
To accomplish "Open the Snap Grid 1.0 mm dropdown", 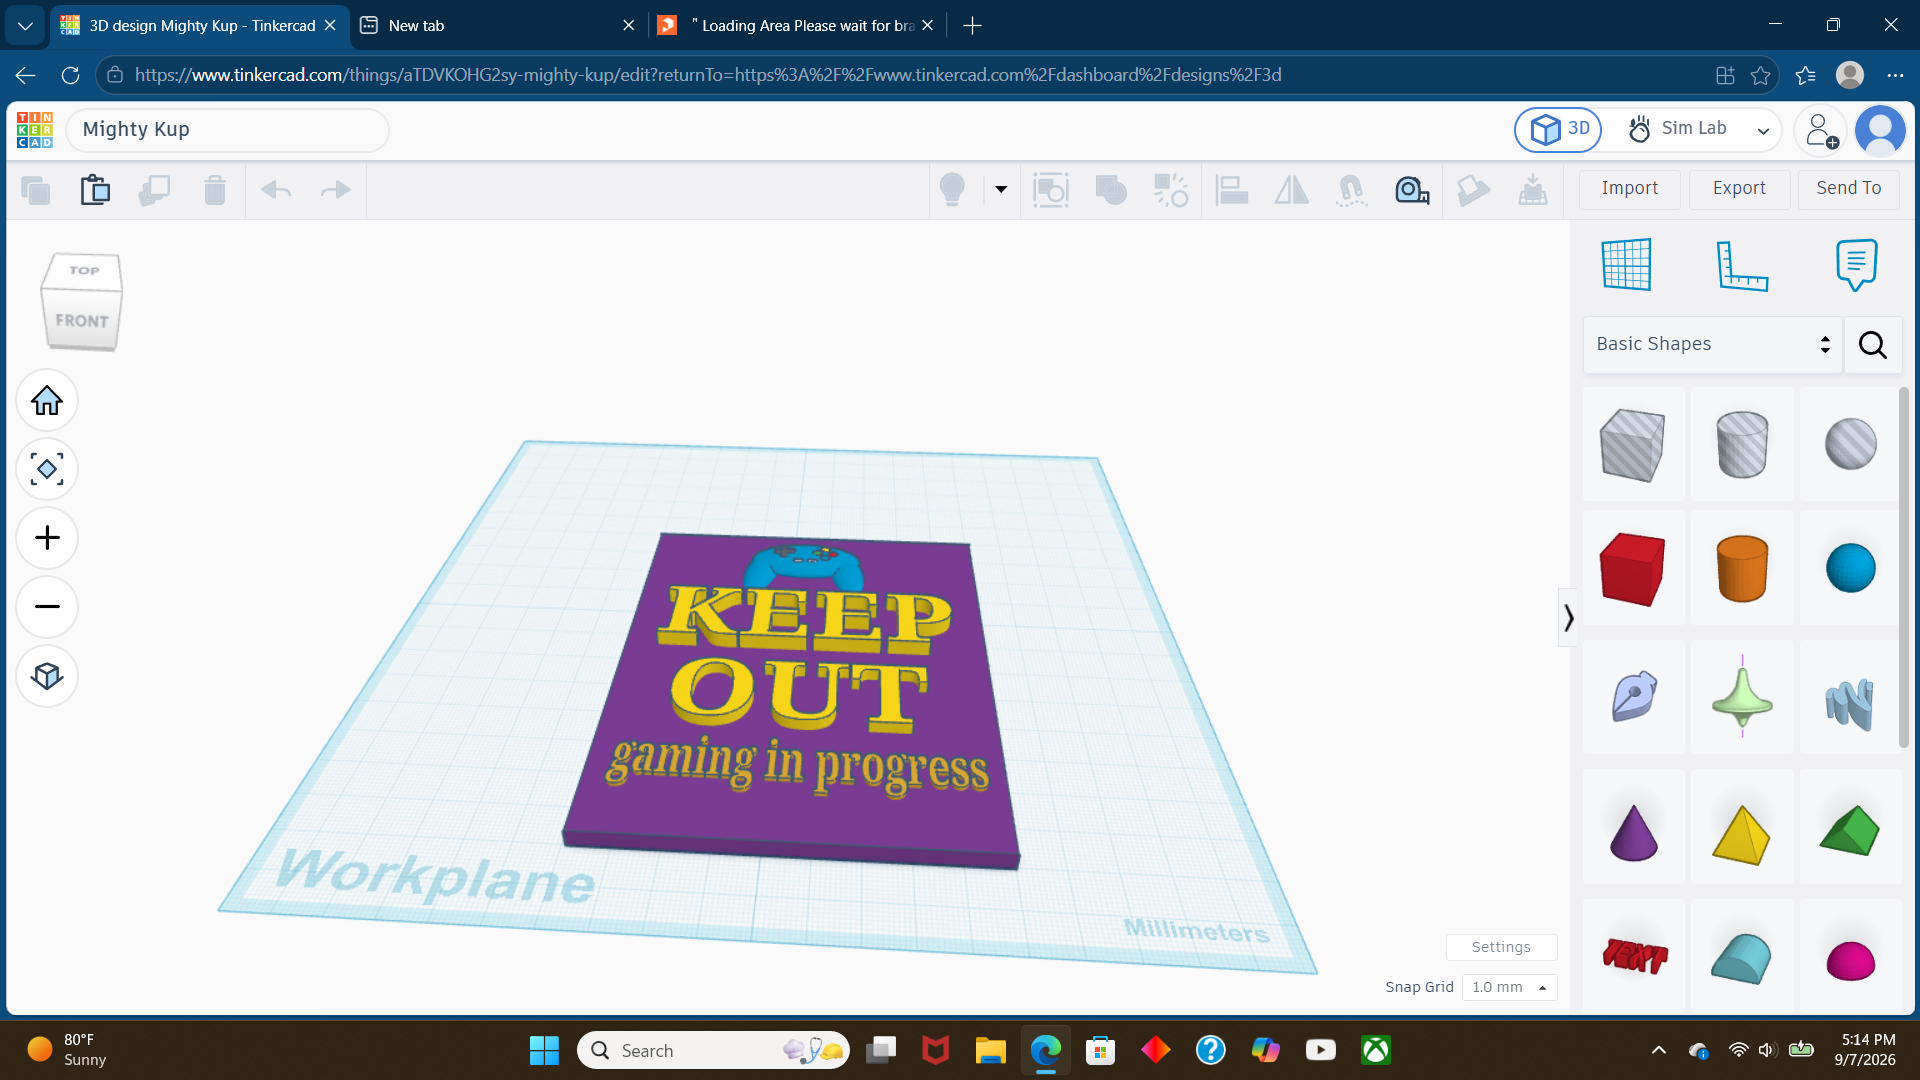I will 1509,987.
